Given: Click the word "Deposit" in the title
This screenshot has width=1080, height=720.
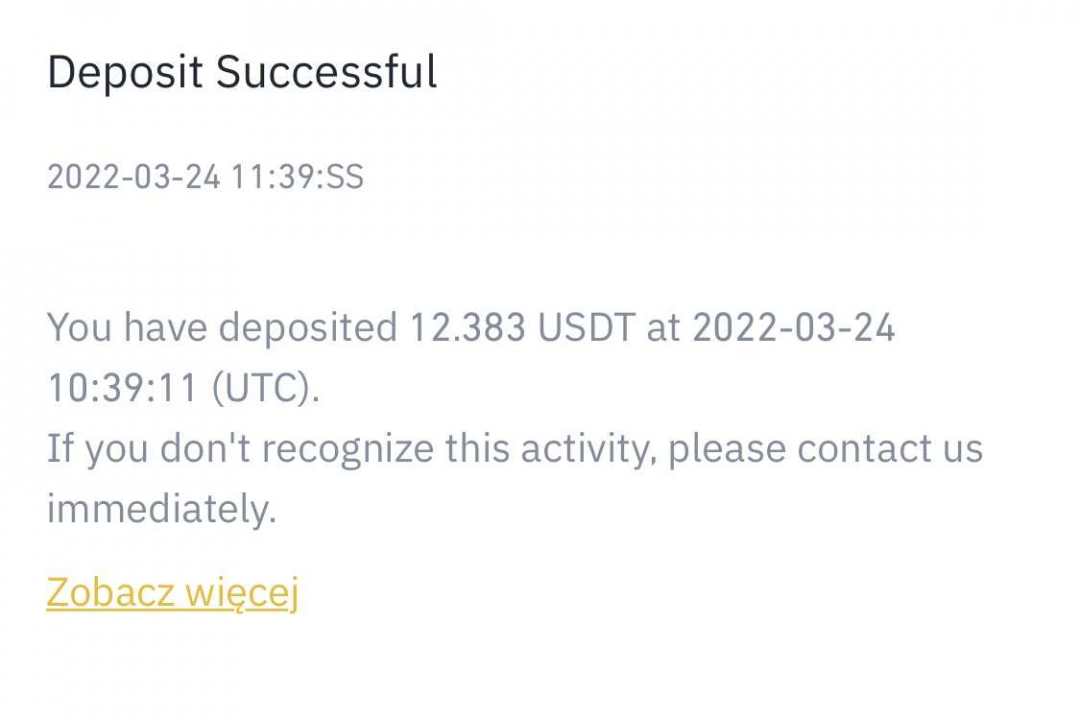Looking at the screenshot, I should 125,74.
